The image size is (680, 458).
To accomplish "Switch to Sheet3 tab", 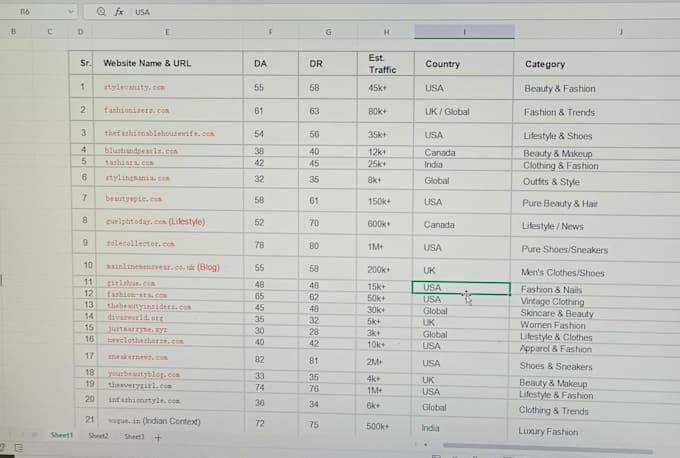I will click(x=134, y=437).
